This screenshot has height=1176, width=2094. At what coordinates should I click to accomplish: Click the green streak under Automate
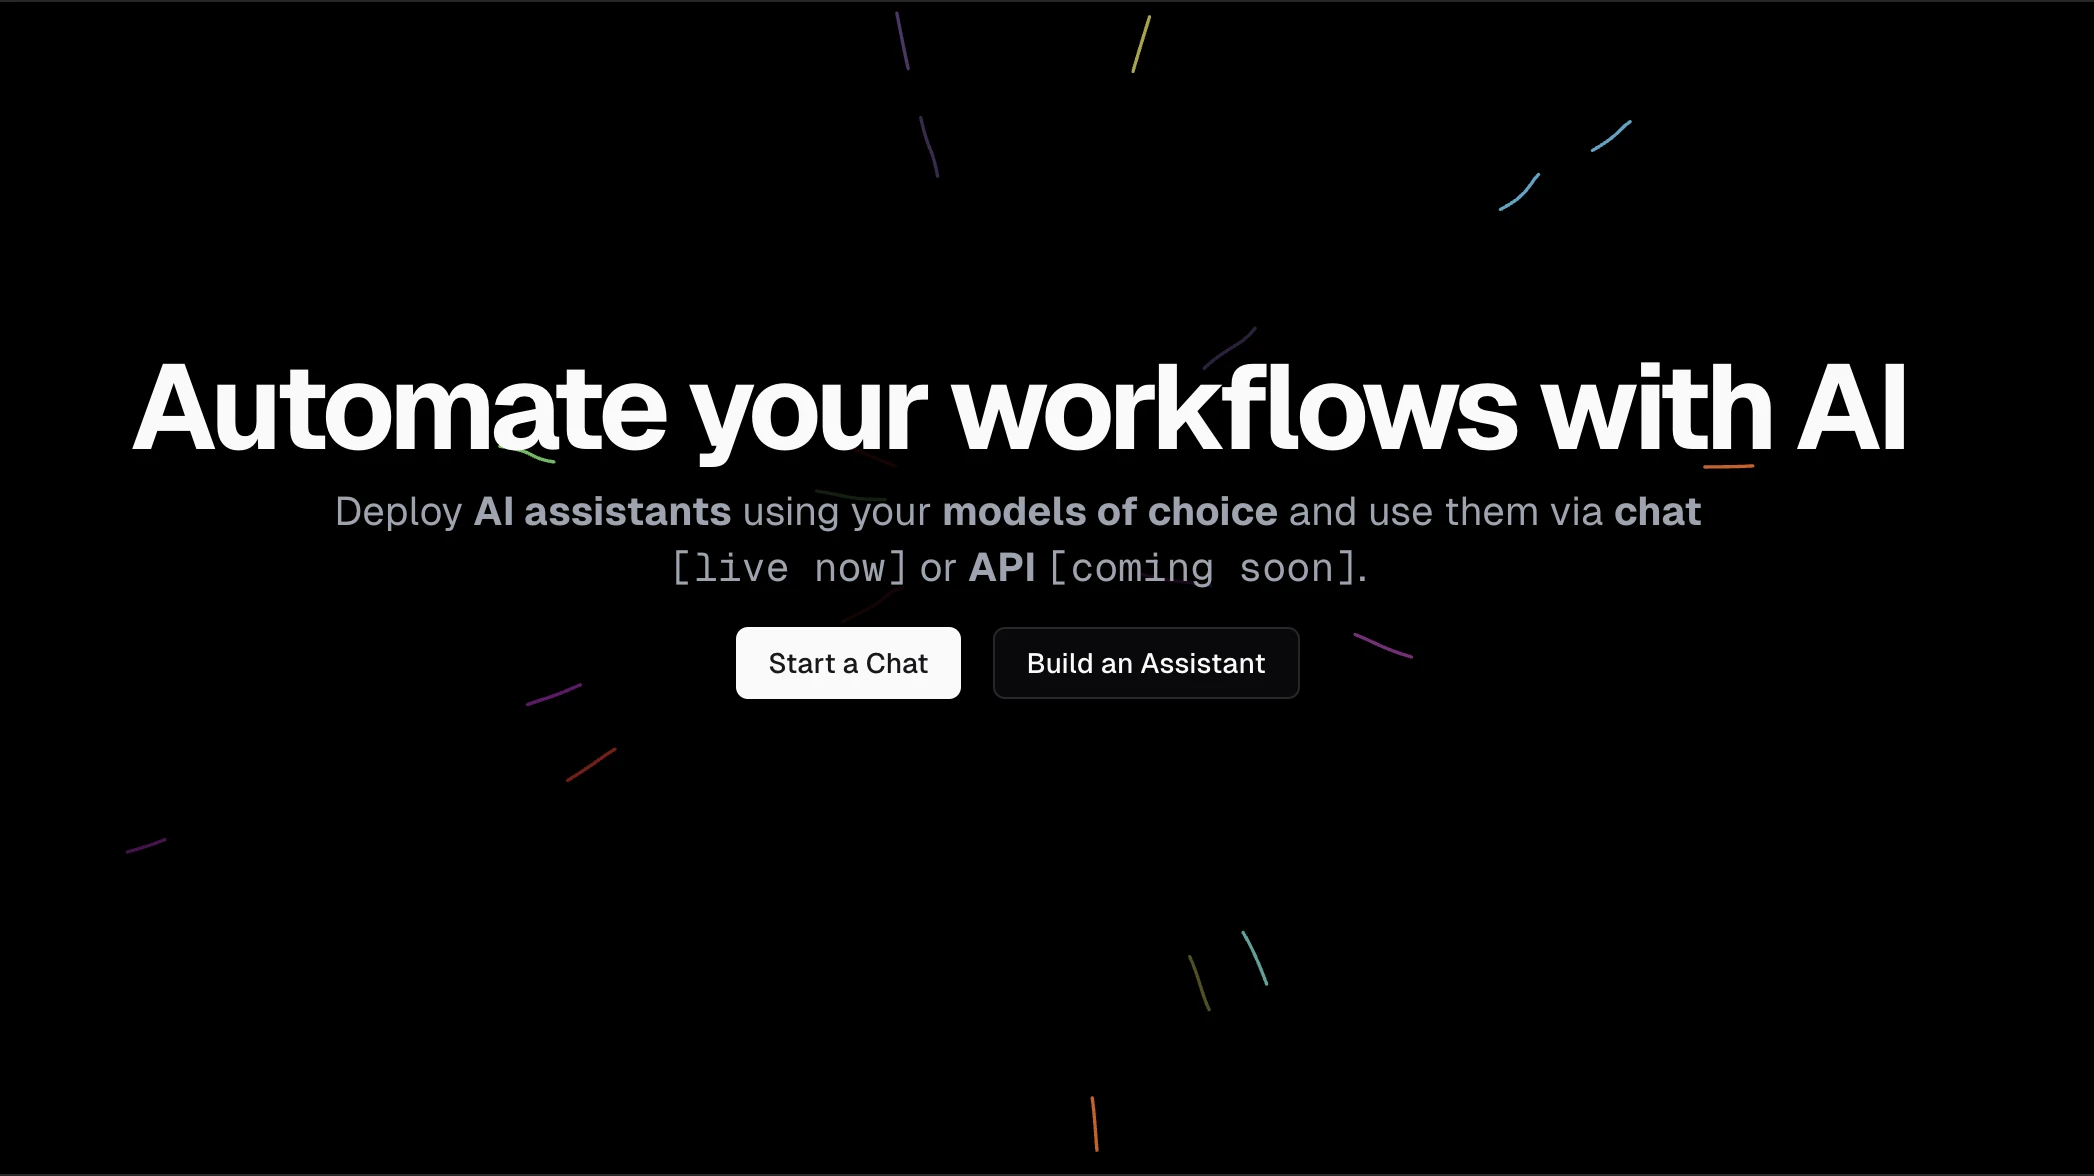pyautogui.click(x=528, y=455)
